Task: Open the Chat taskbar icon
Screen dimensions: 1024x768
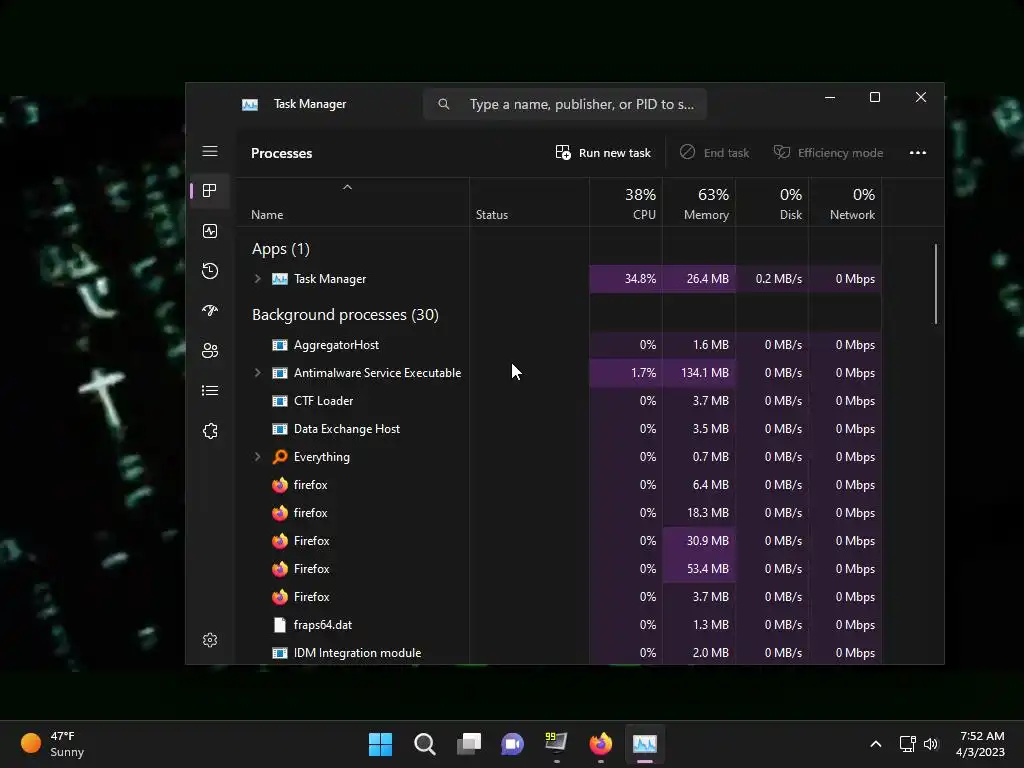Action: (513, 744)
